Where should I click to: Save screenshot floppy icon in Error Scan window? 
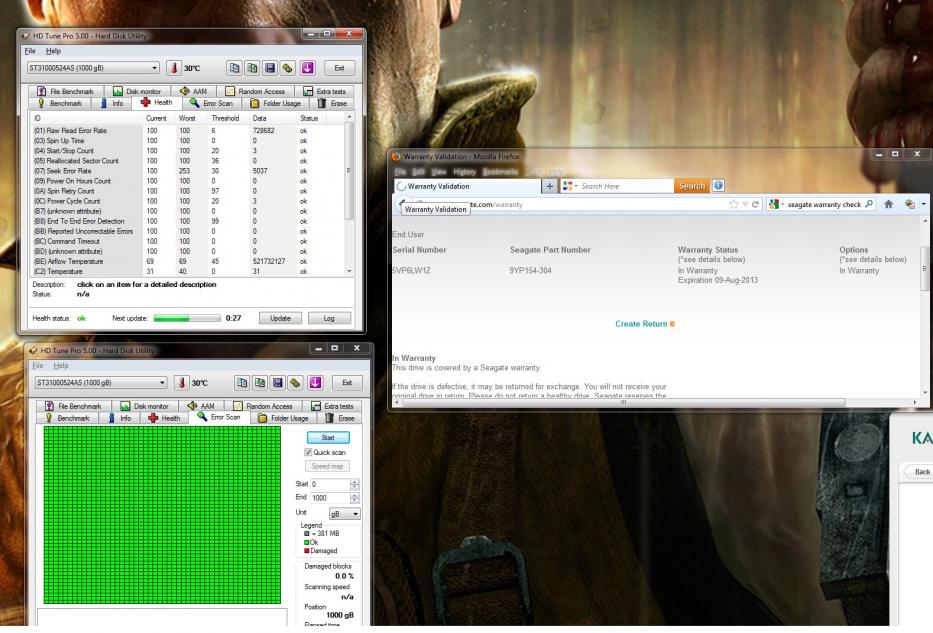(278, 383)
